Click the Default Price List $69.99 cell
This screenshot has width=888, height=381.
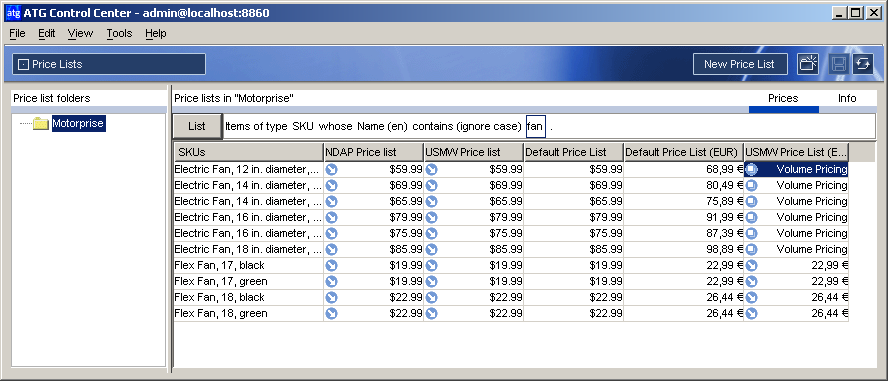coord(574,185)
